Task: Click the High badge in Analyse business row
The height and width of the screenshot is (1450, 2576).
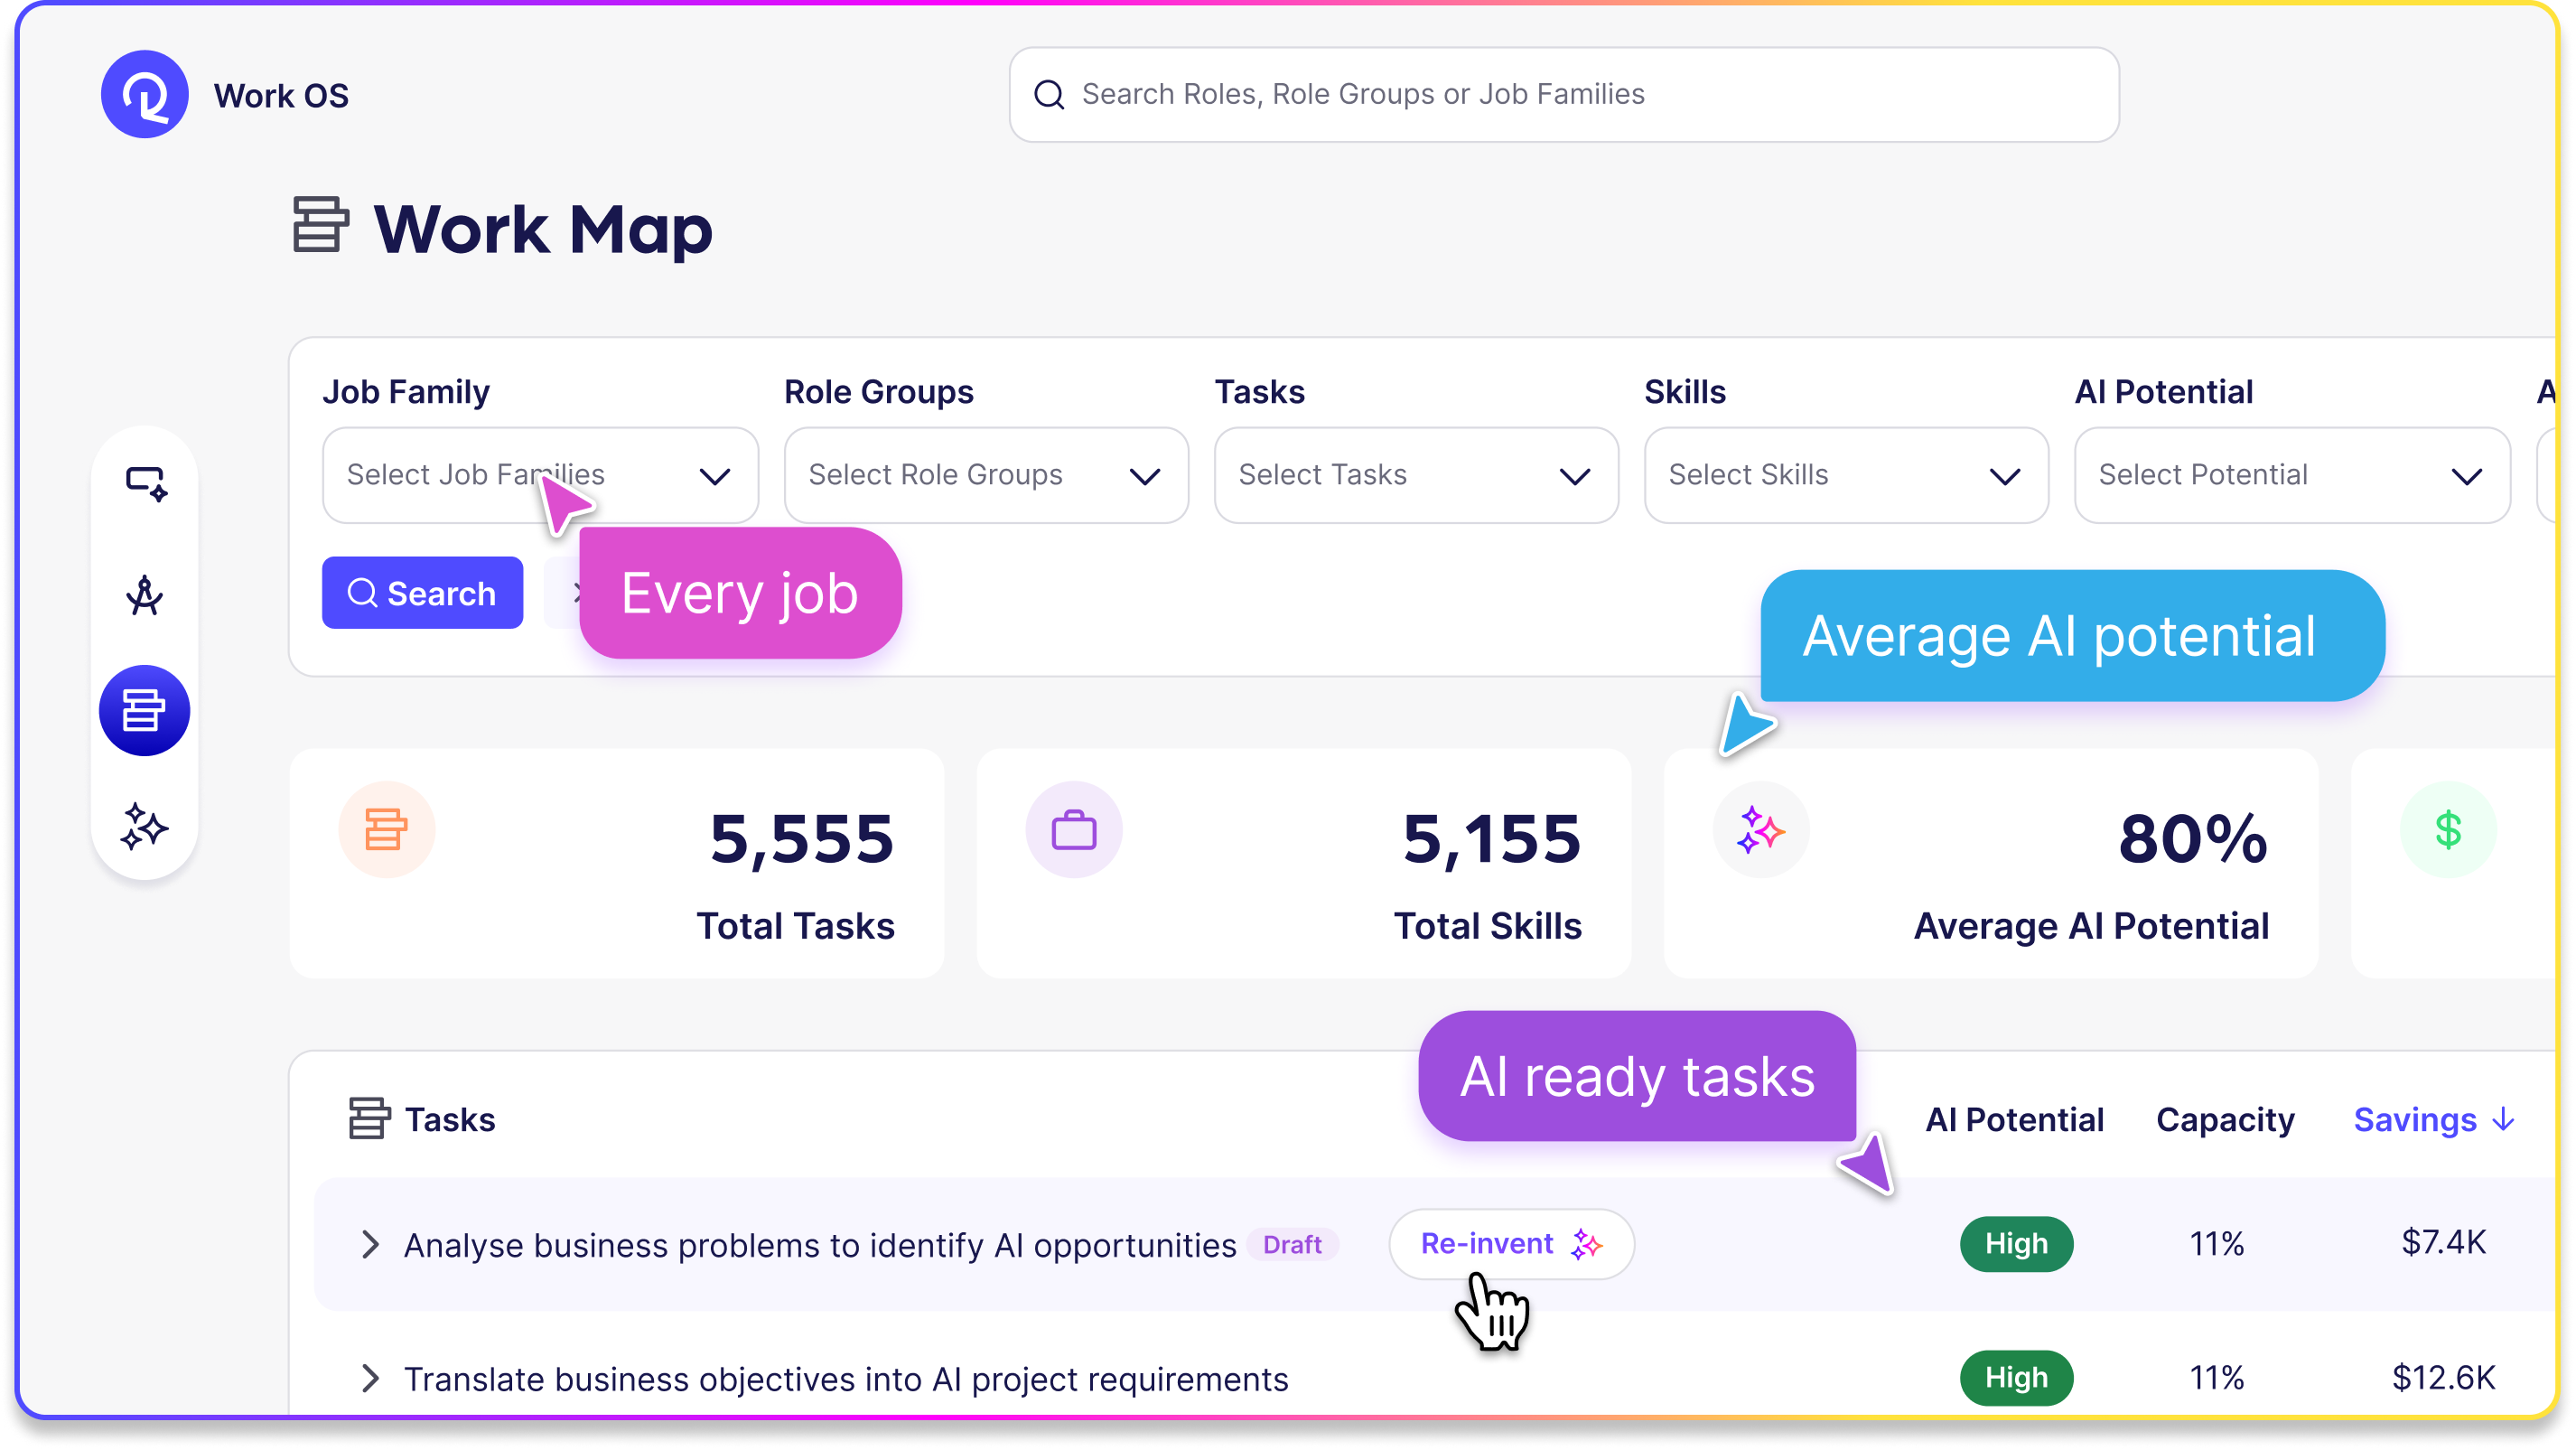Action: tap(2016, 1244)
